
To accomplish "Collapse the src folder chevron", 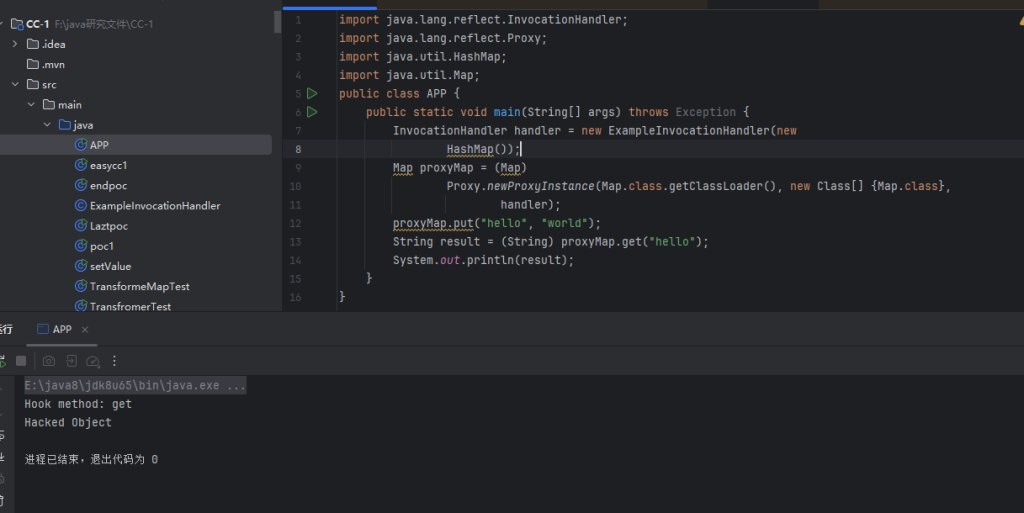I will click(x=15, y=85).
